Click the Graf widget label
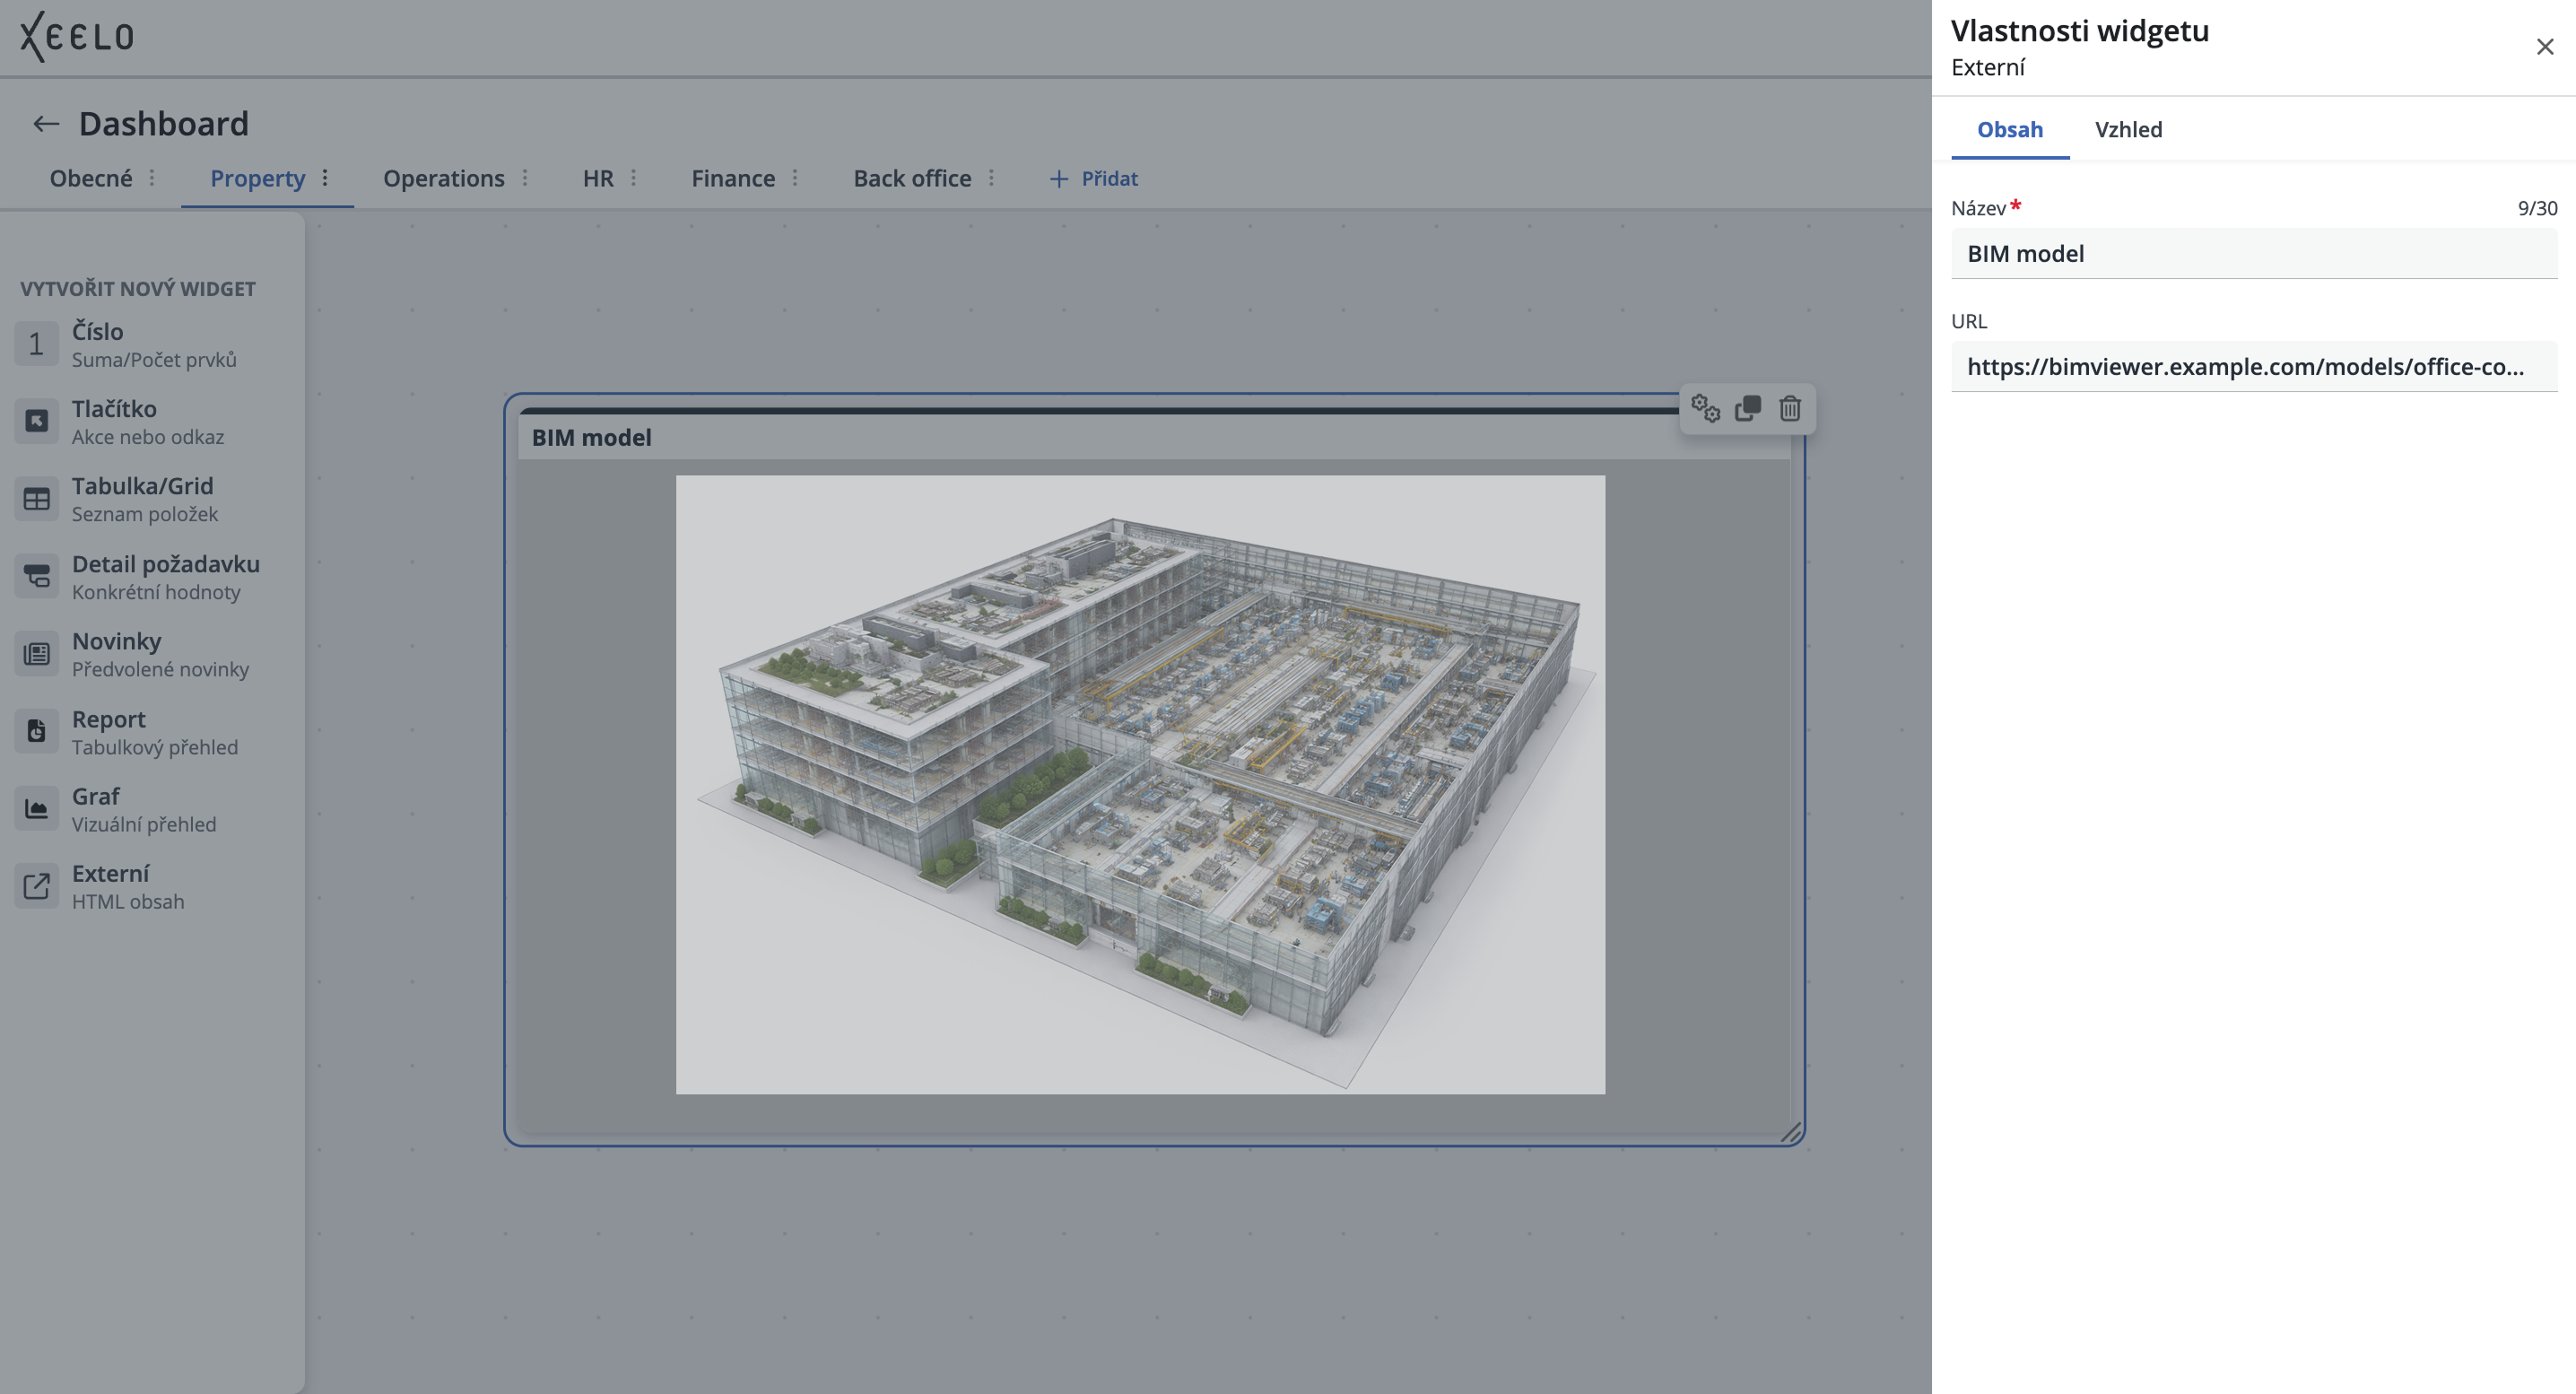The width and height of the screenshot is (2576, 1394). 95,796
